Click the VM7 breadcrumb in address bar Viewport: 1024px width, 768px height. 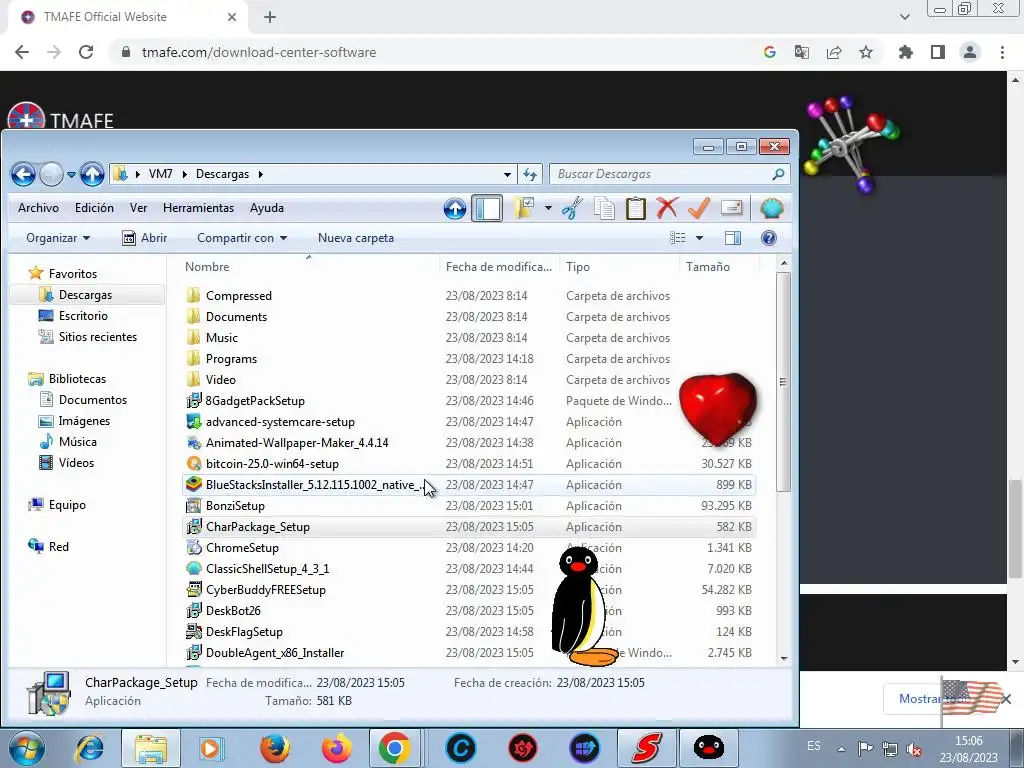[x=160, y=174]
